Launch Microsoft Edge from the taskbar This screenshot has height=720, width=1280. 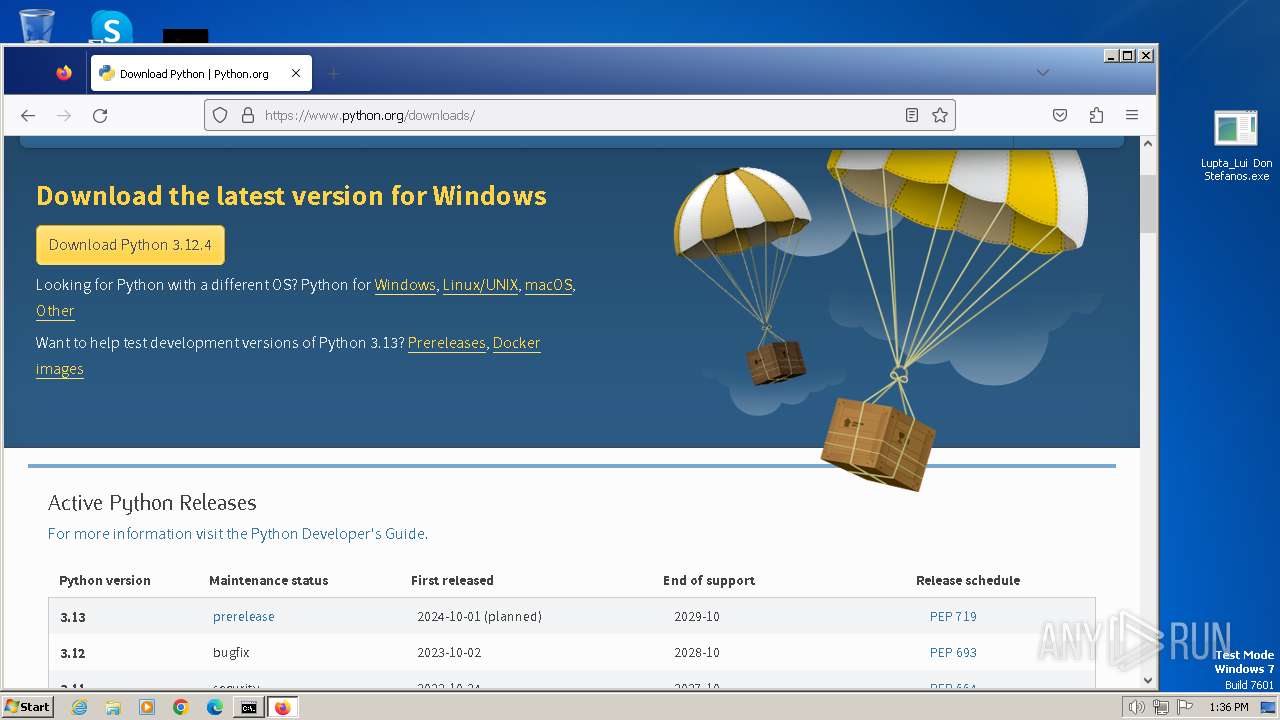coord(215,707)
